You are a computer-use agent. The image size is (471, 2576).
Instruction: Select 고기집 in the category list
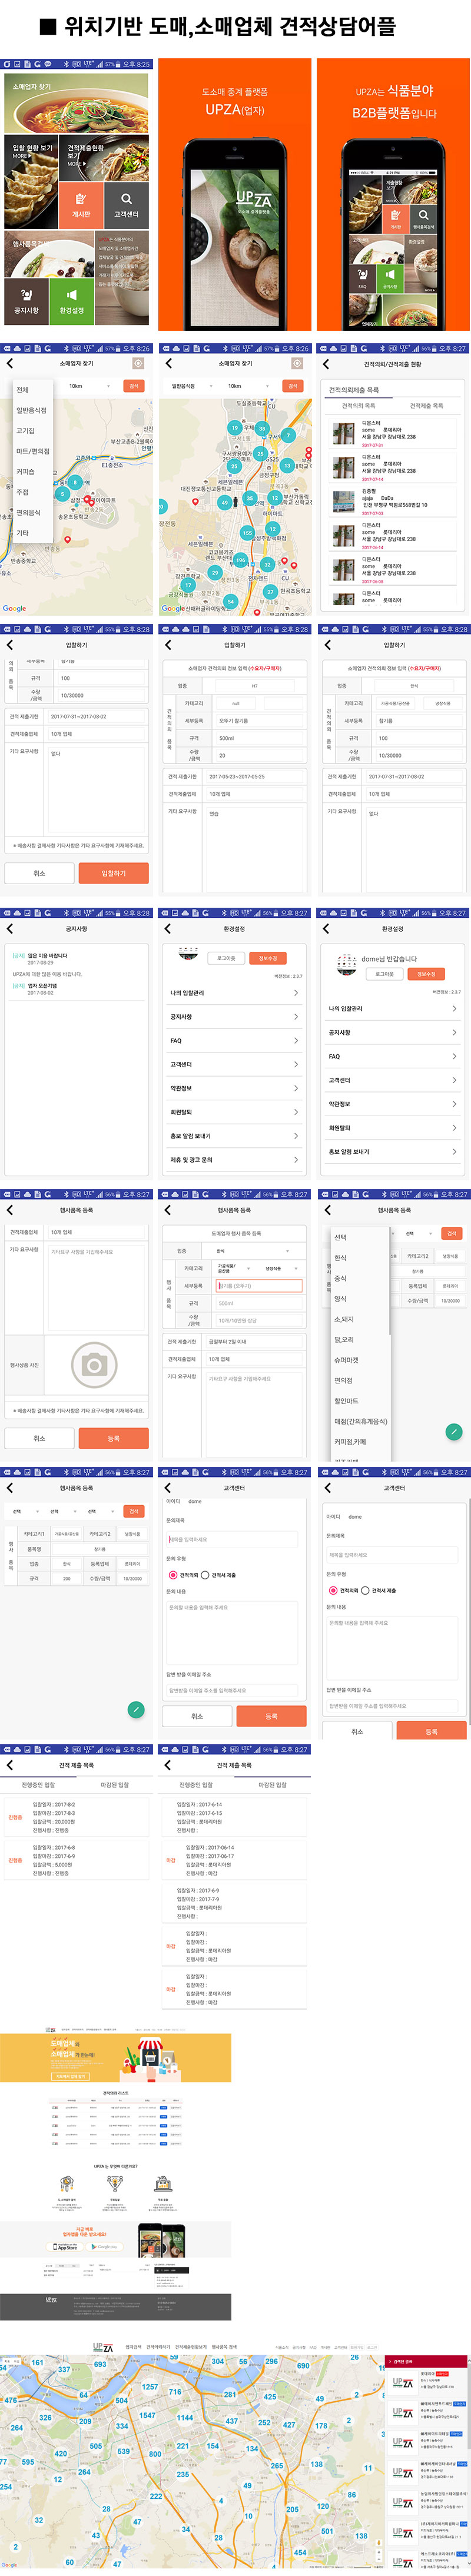pos(25,431)
